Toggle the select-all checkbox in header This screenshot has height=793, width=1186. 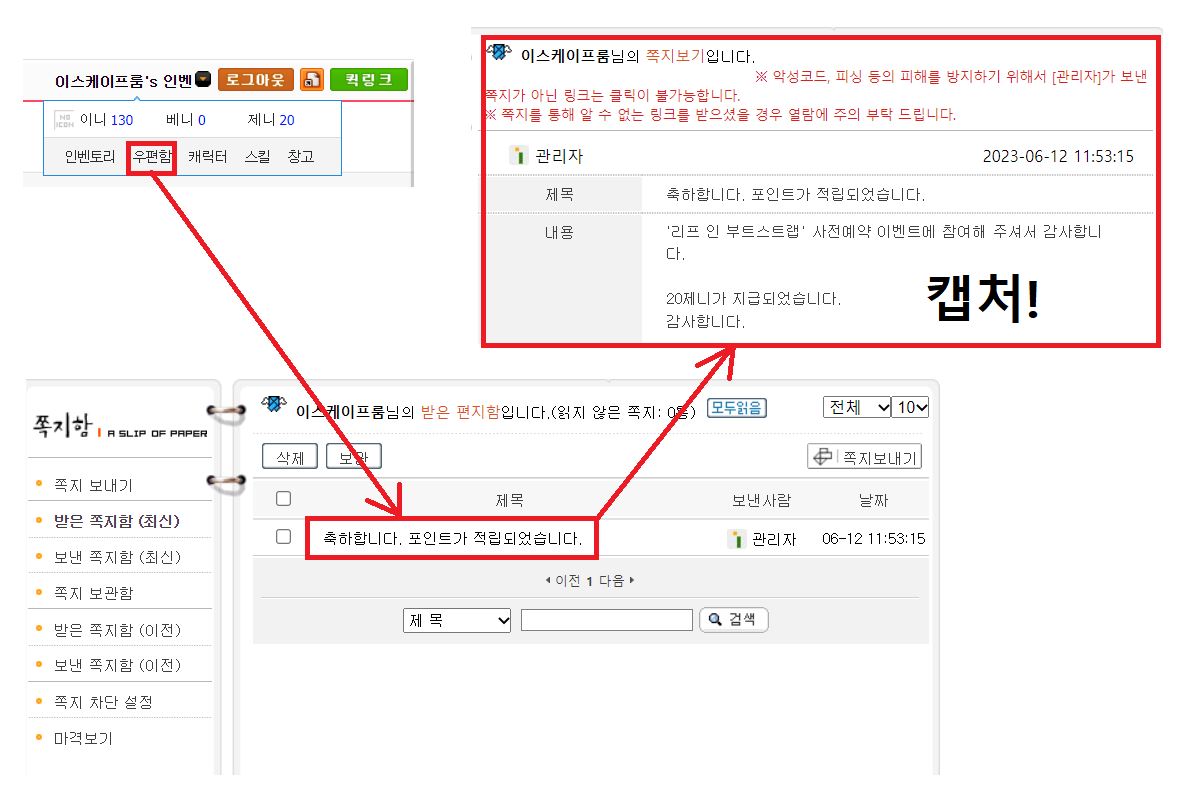283,498
